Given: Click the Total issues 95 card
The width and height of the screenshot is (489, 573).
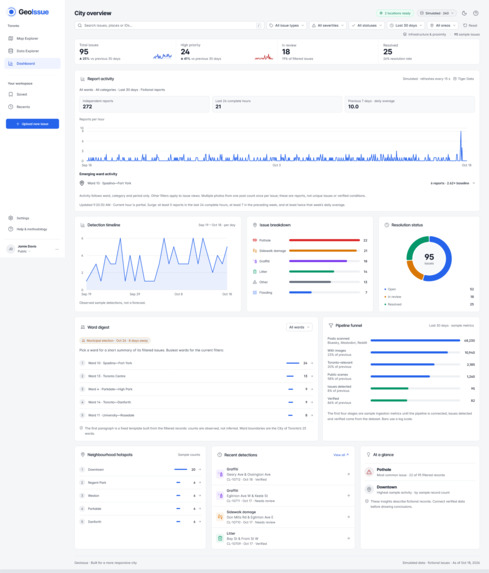Looking at the screenshot, I should coord(126,52).
